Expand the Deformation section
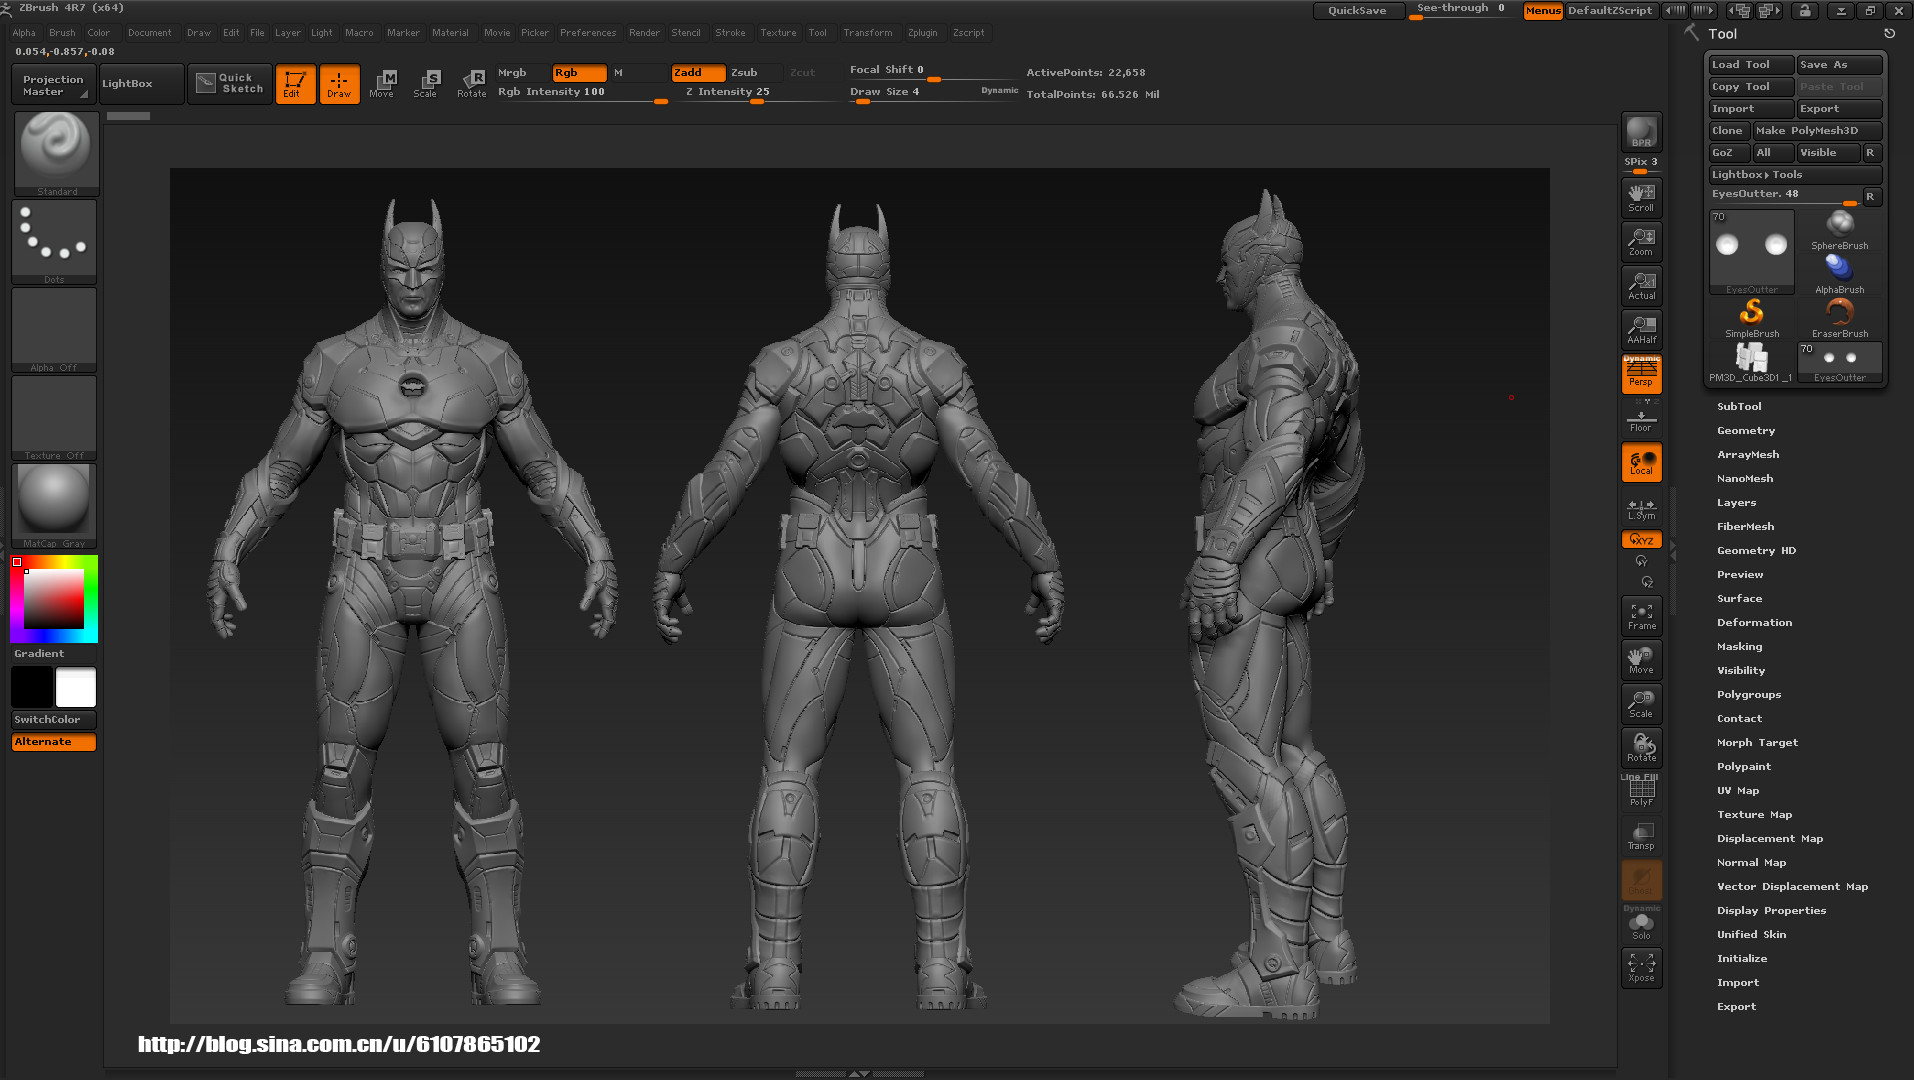The image size is (1914, 1080). tap(1754, 623)
